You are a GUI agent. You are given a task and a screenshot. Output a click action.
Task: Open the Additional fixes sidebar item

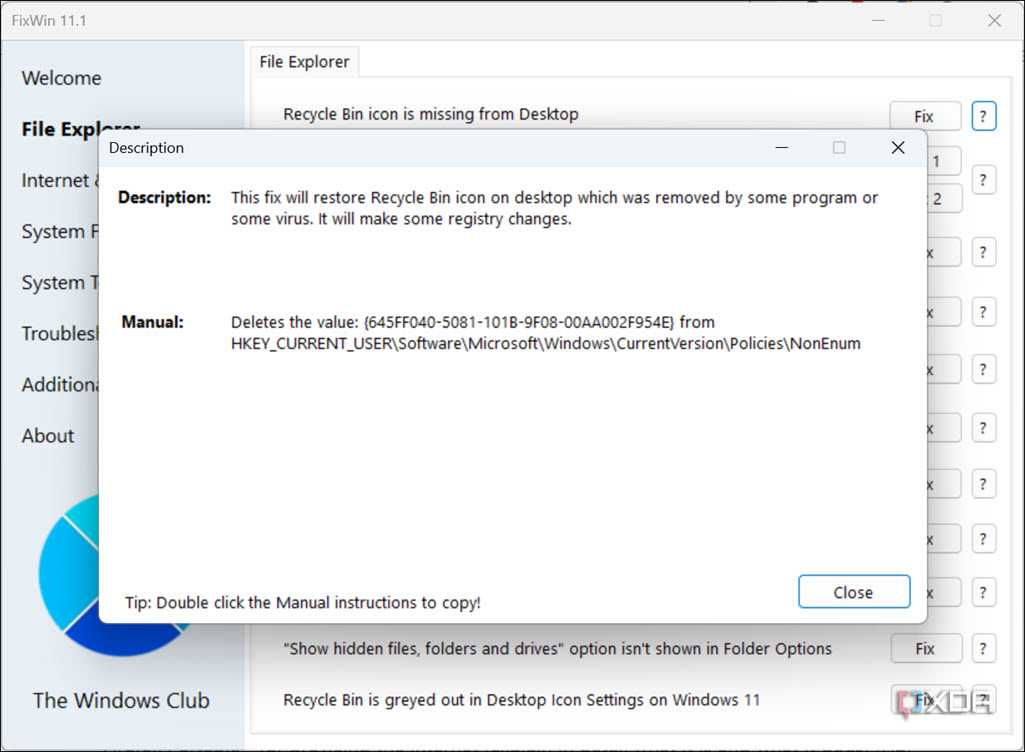click(x=59, y=385)
